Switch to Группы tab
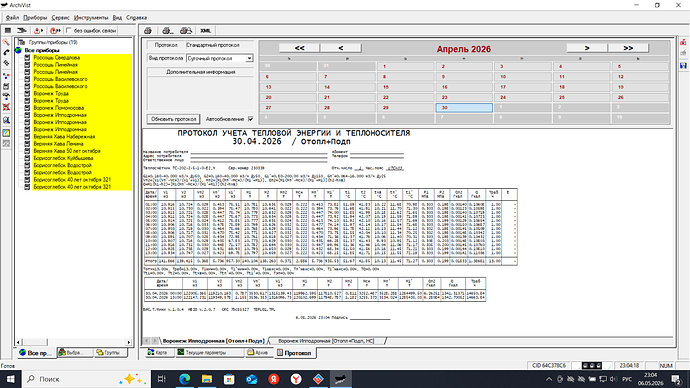Screen dimensions: 690x388 coord(111,352)
